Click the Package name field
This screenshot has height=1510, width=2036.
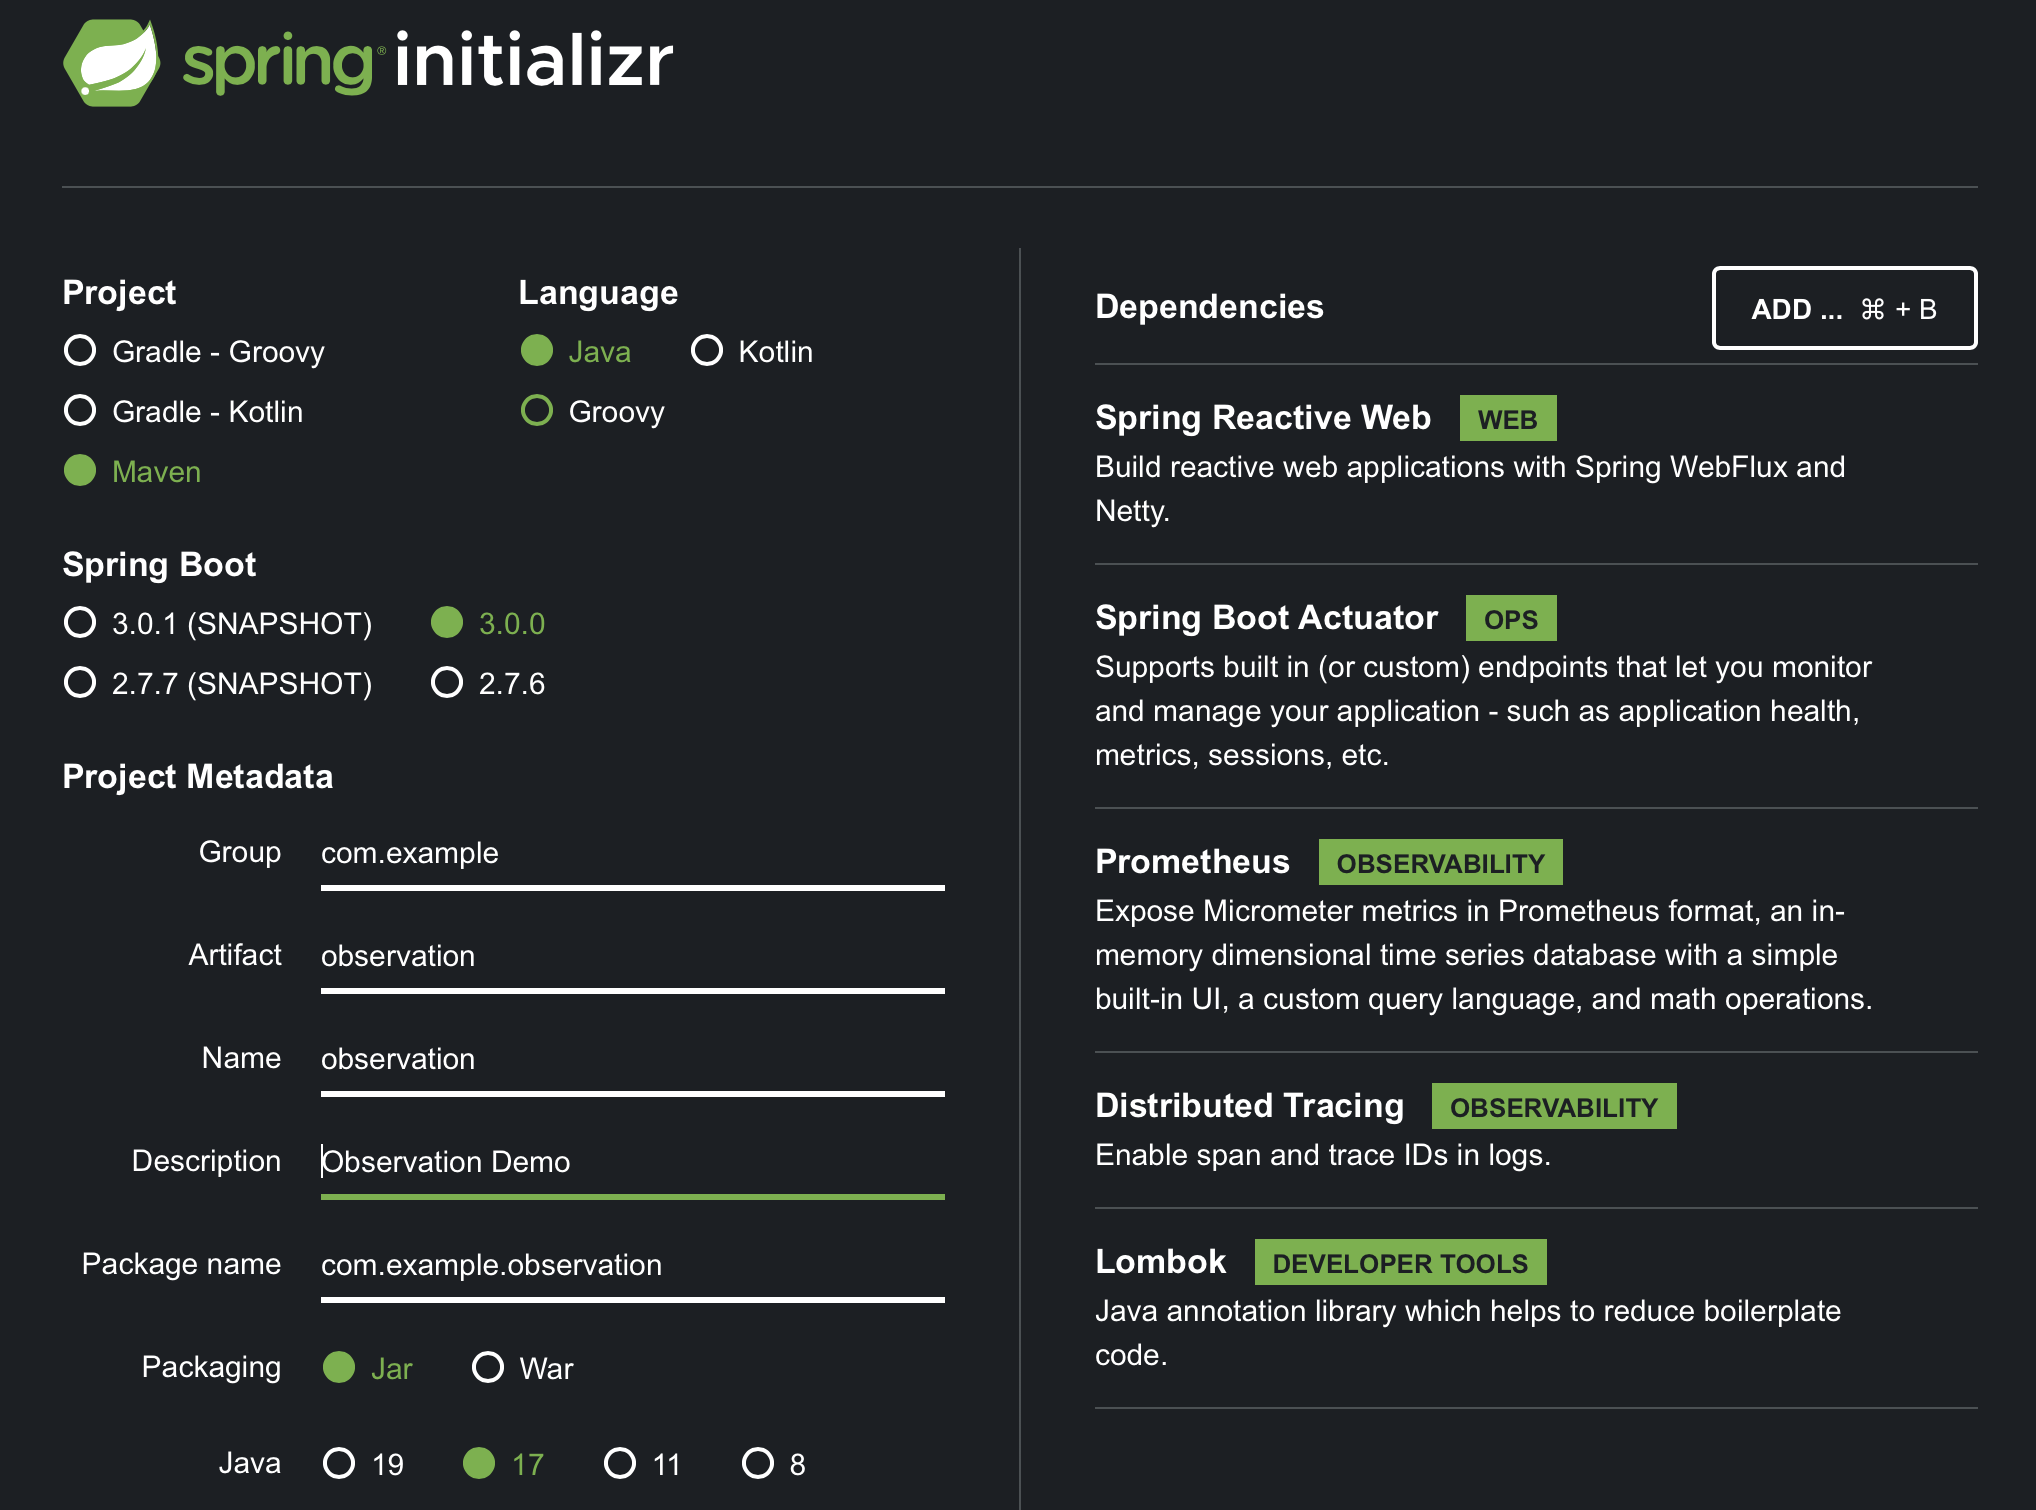click(632, 1265)
